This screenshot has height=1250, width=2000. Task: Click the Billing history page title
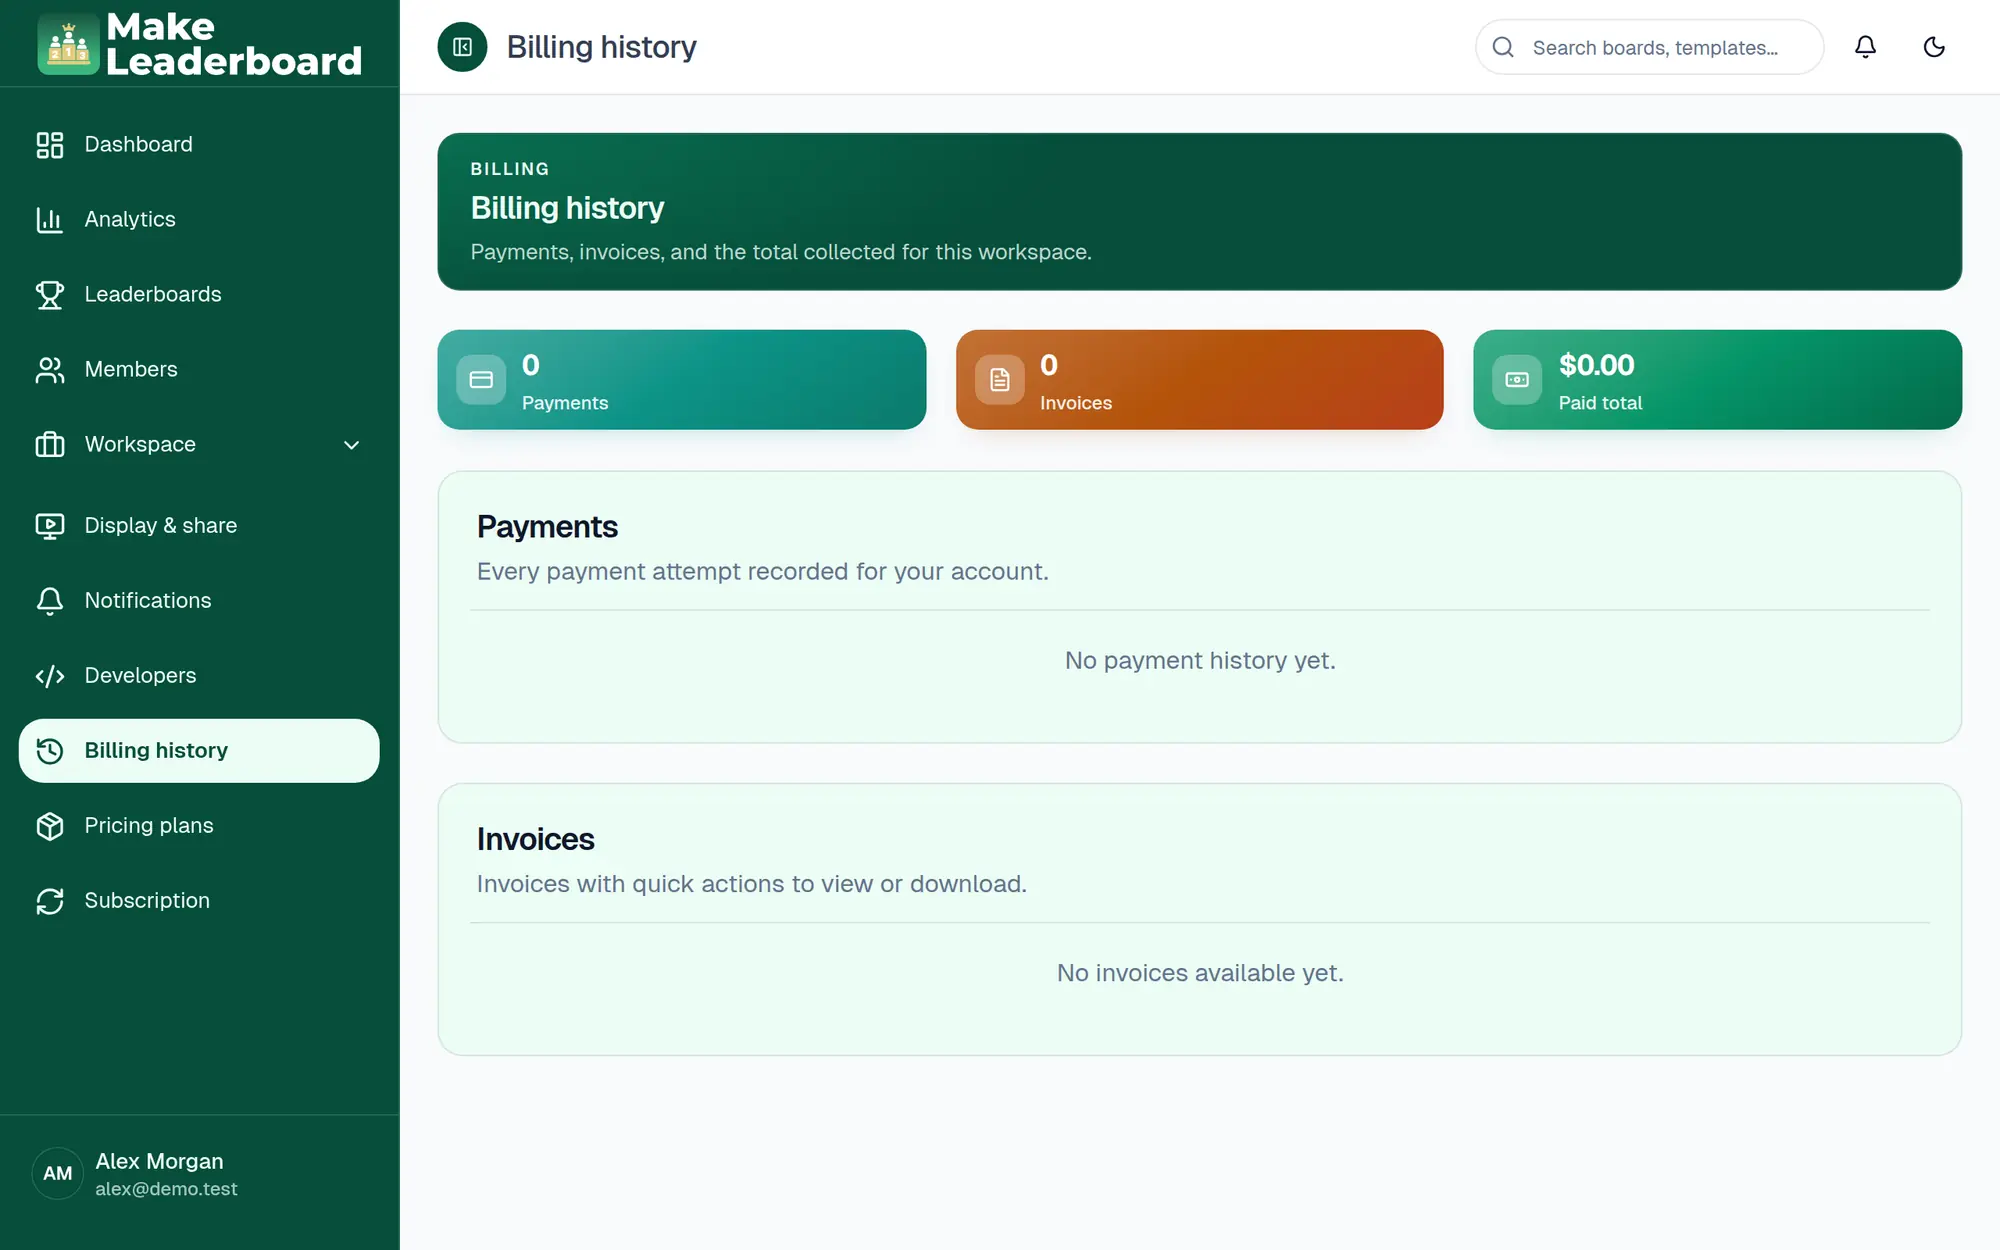click(x=601, y=47)
